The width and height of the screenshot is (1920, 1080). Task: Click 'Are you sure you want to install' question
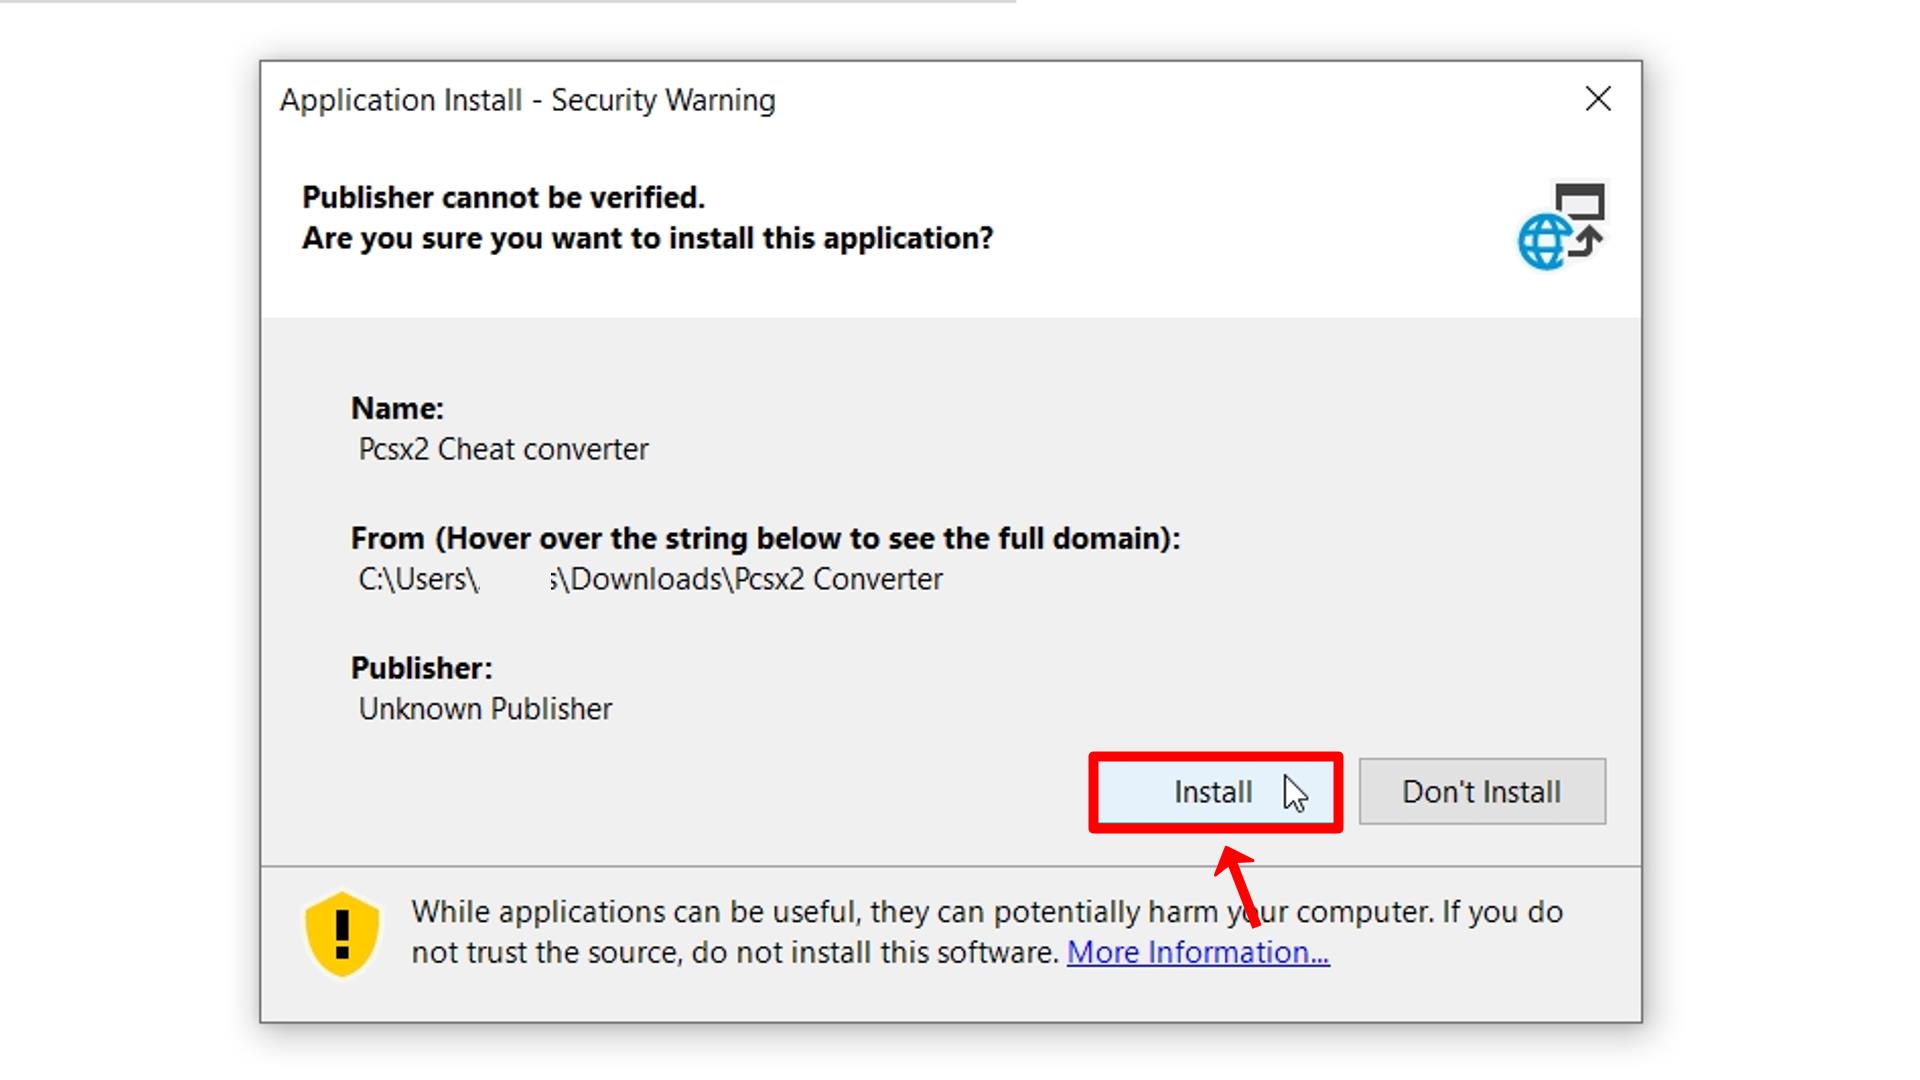648,239
